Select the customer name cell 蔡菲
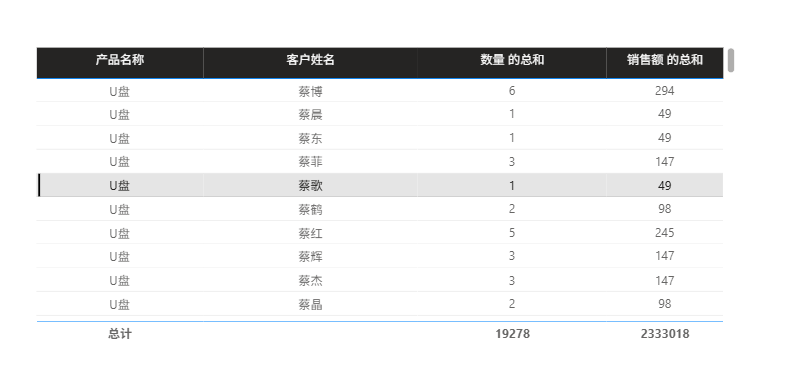 310,162
